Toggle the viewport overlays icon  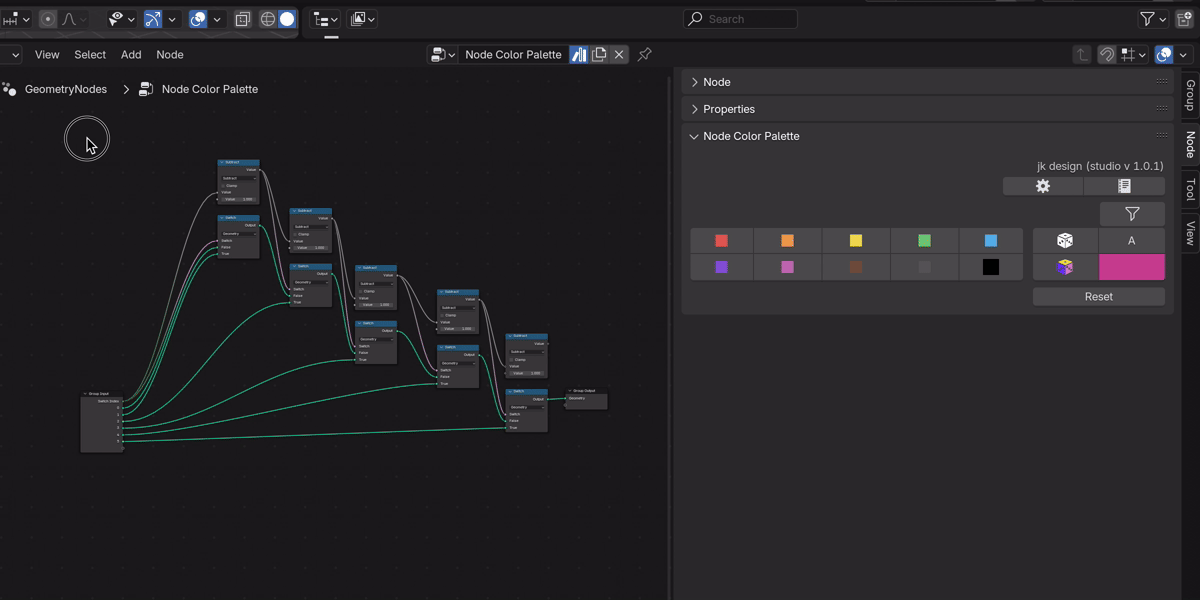click(x=198, y=19)
